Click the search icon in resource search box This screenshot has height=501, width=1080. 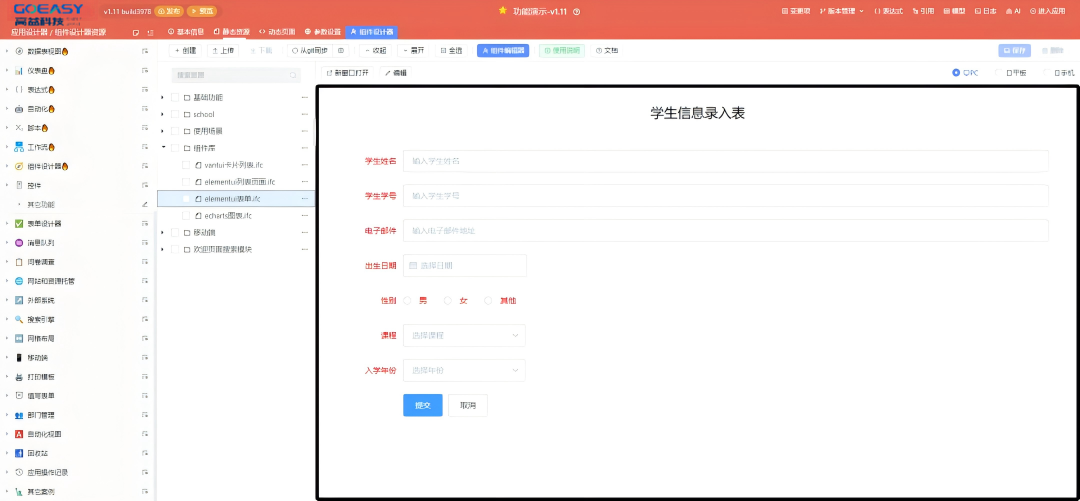pos(293,75)
